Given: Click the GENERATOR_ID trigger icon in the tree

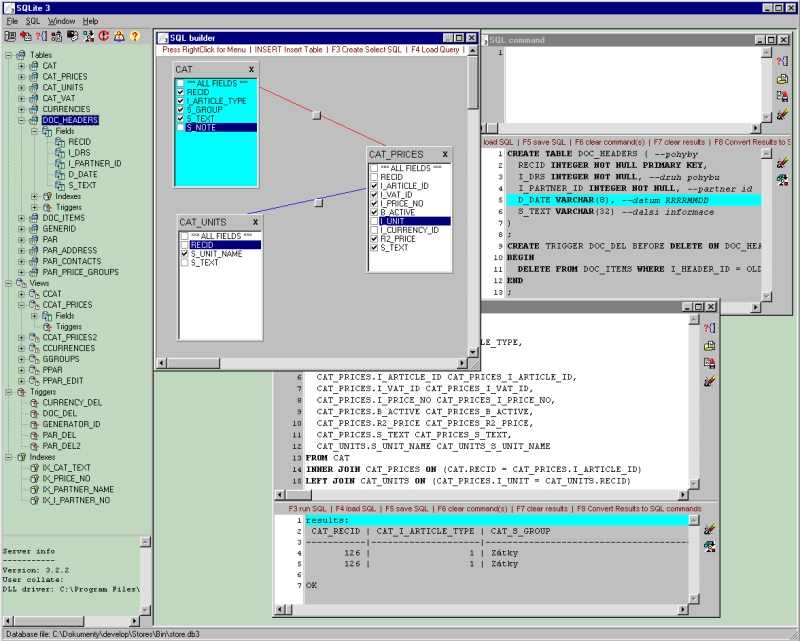Looking at the screenshot, I should pyautogui.click(x=34, y=425).
